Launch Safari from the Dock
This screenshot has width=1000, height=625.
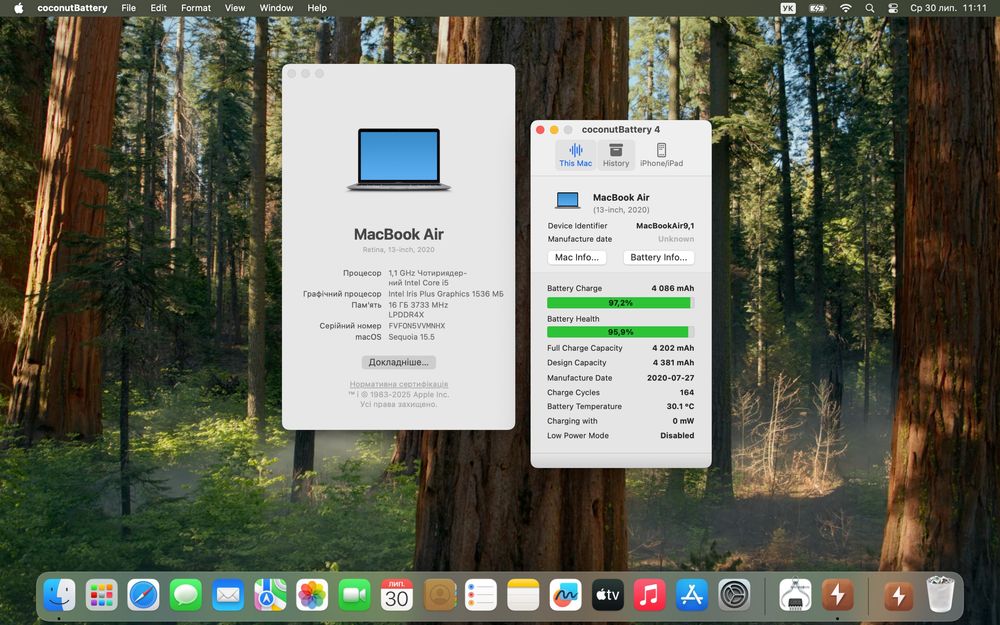coord(143,595)
